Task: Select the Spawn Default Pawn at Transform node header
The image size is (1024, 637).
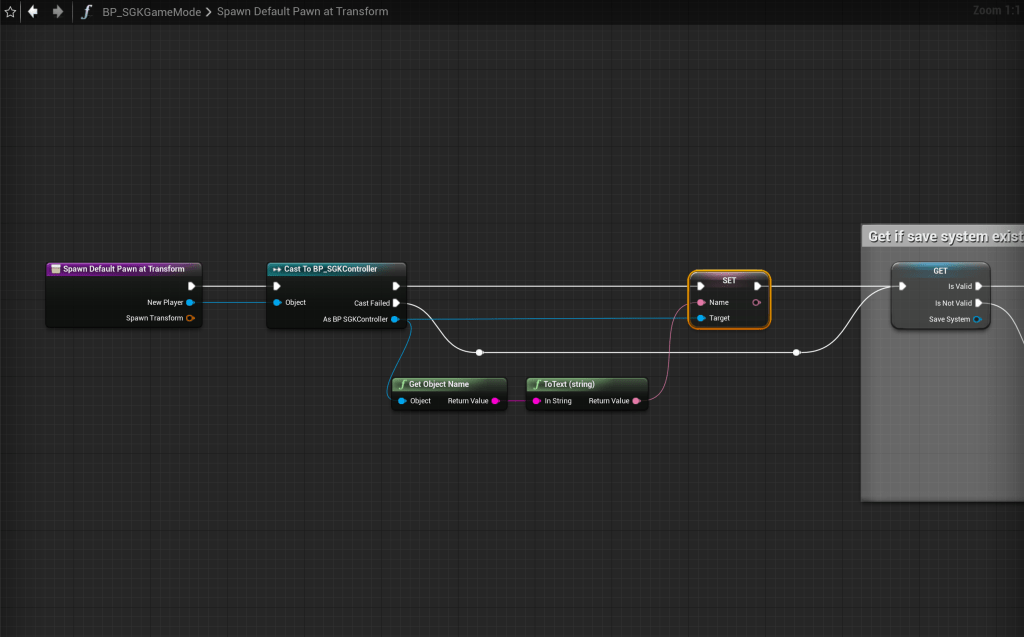Action: pyautogui.click(x=123, y=269)
